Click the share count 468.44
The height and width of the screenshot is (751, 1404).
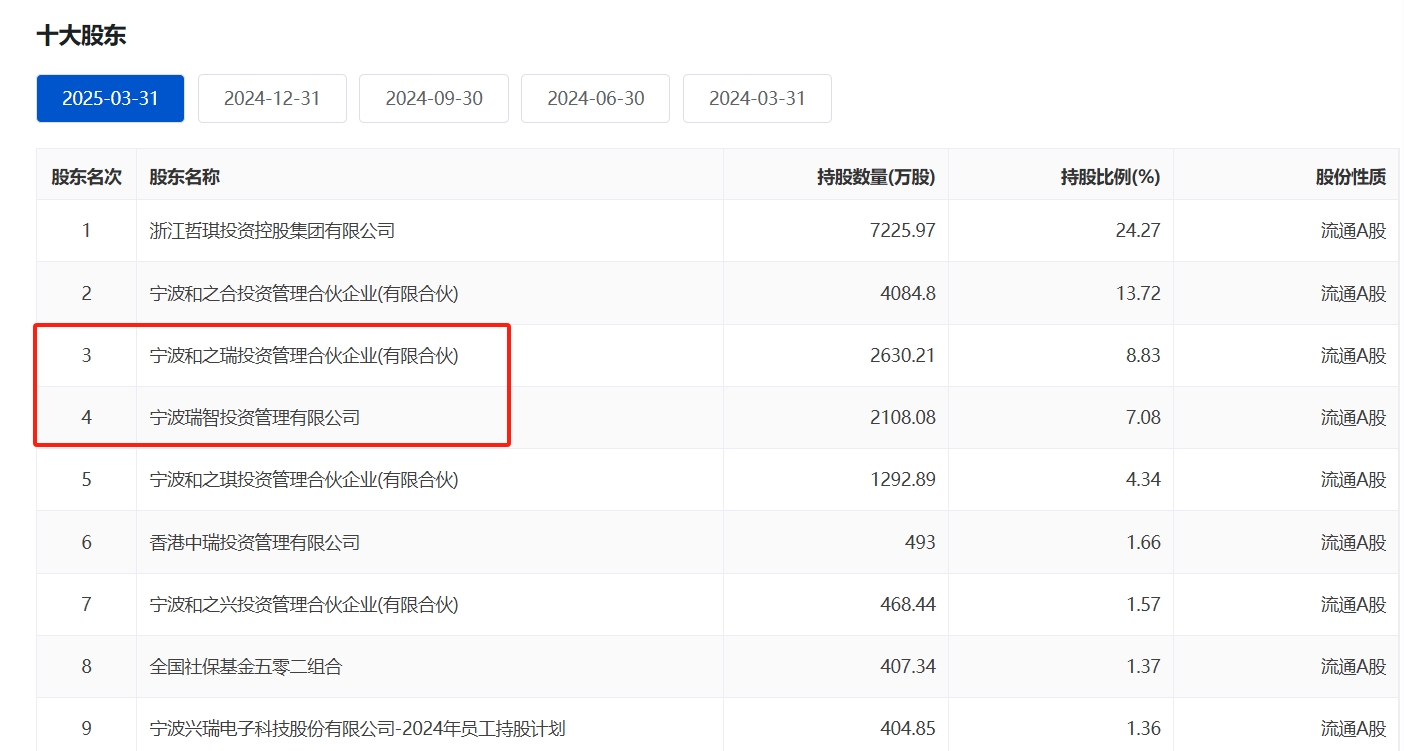(x=908, y=605)
